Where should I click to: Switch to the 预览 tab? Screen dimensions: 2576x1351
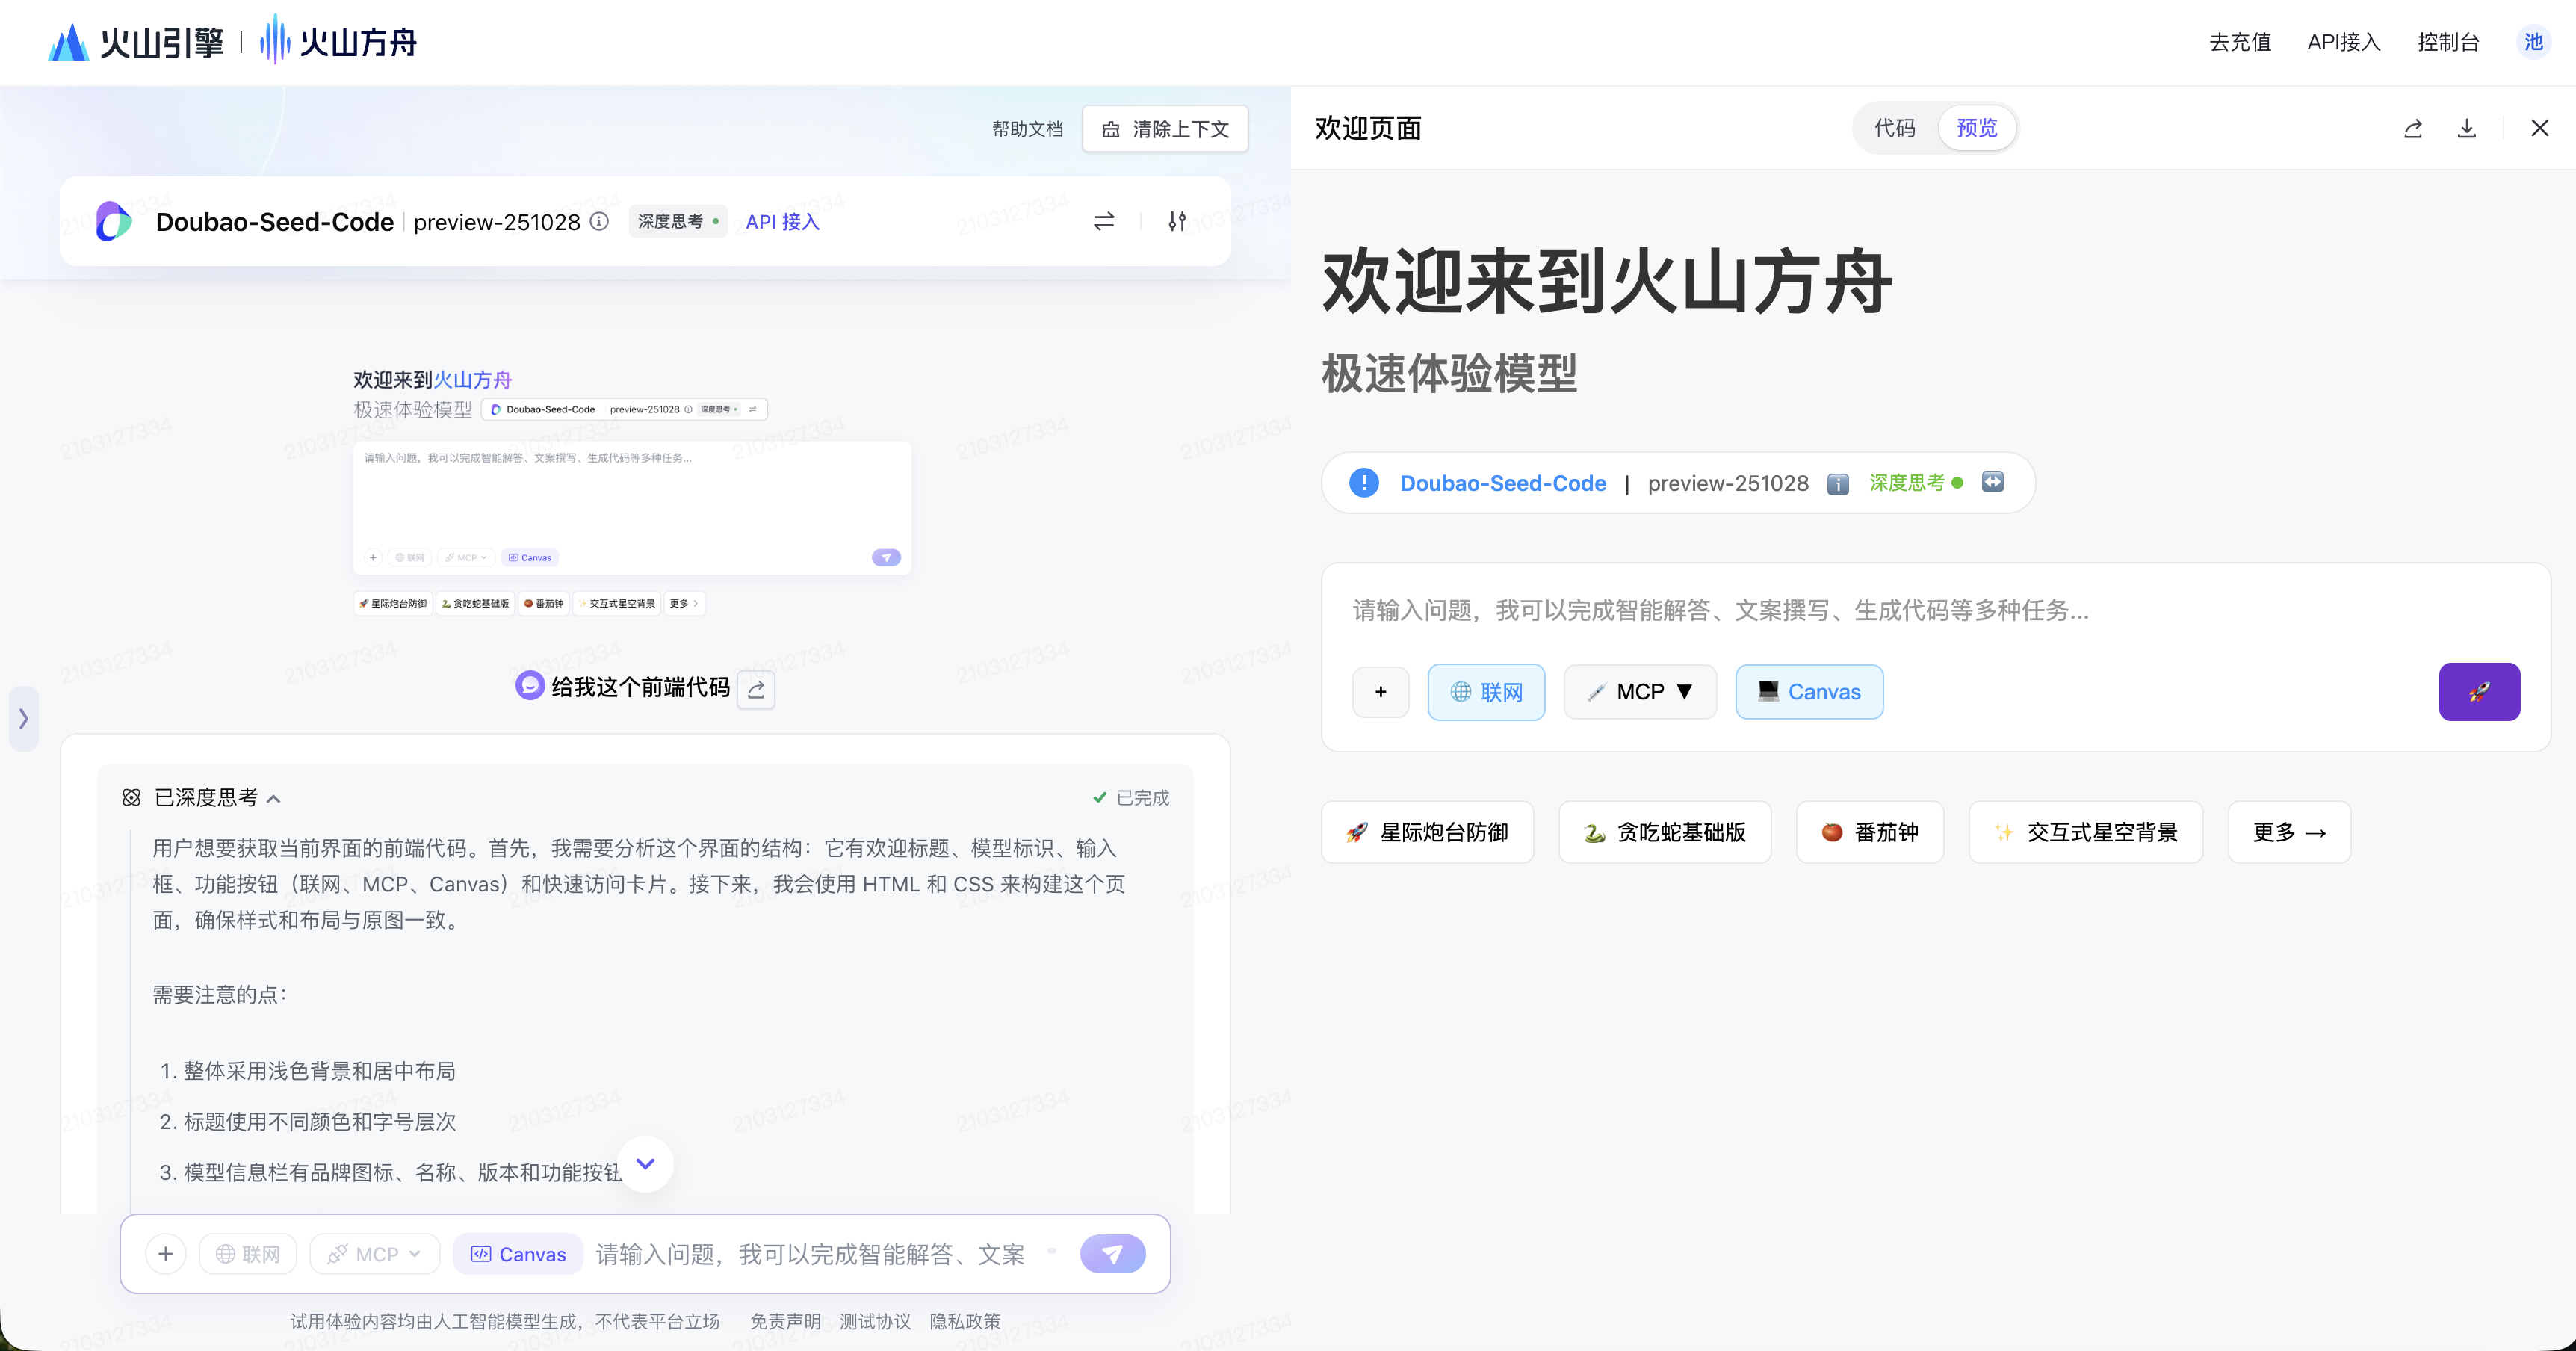1976,128
